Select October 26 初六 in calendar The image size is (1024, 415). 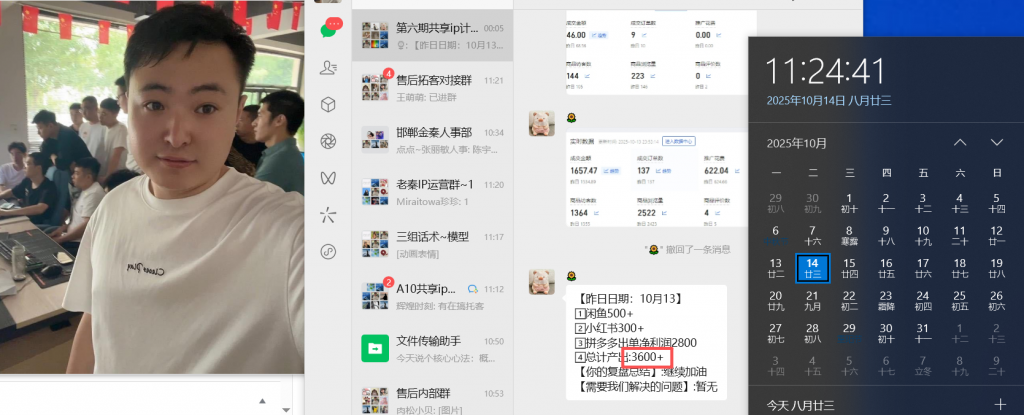coord(996,301)
